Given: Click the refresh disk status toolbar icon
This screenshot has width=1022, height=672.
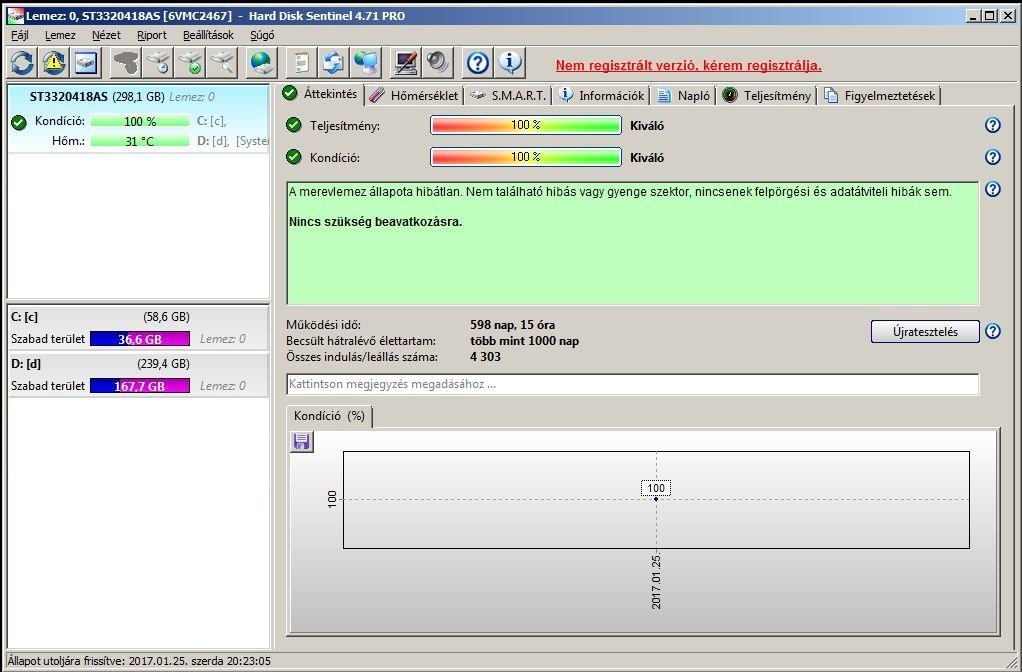Looking at the screenshot, I should click(22, 63).
